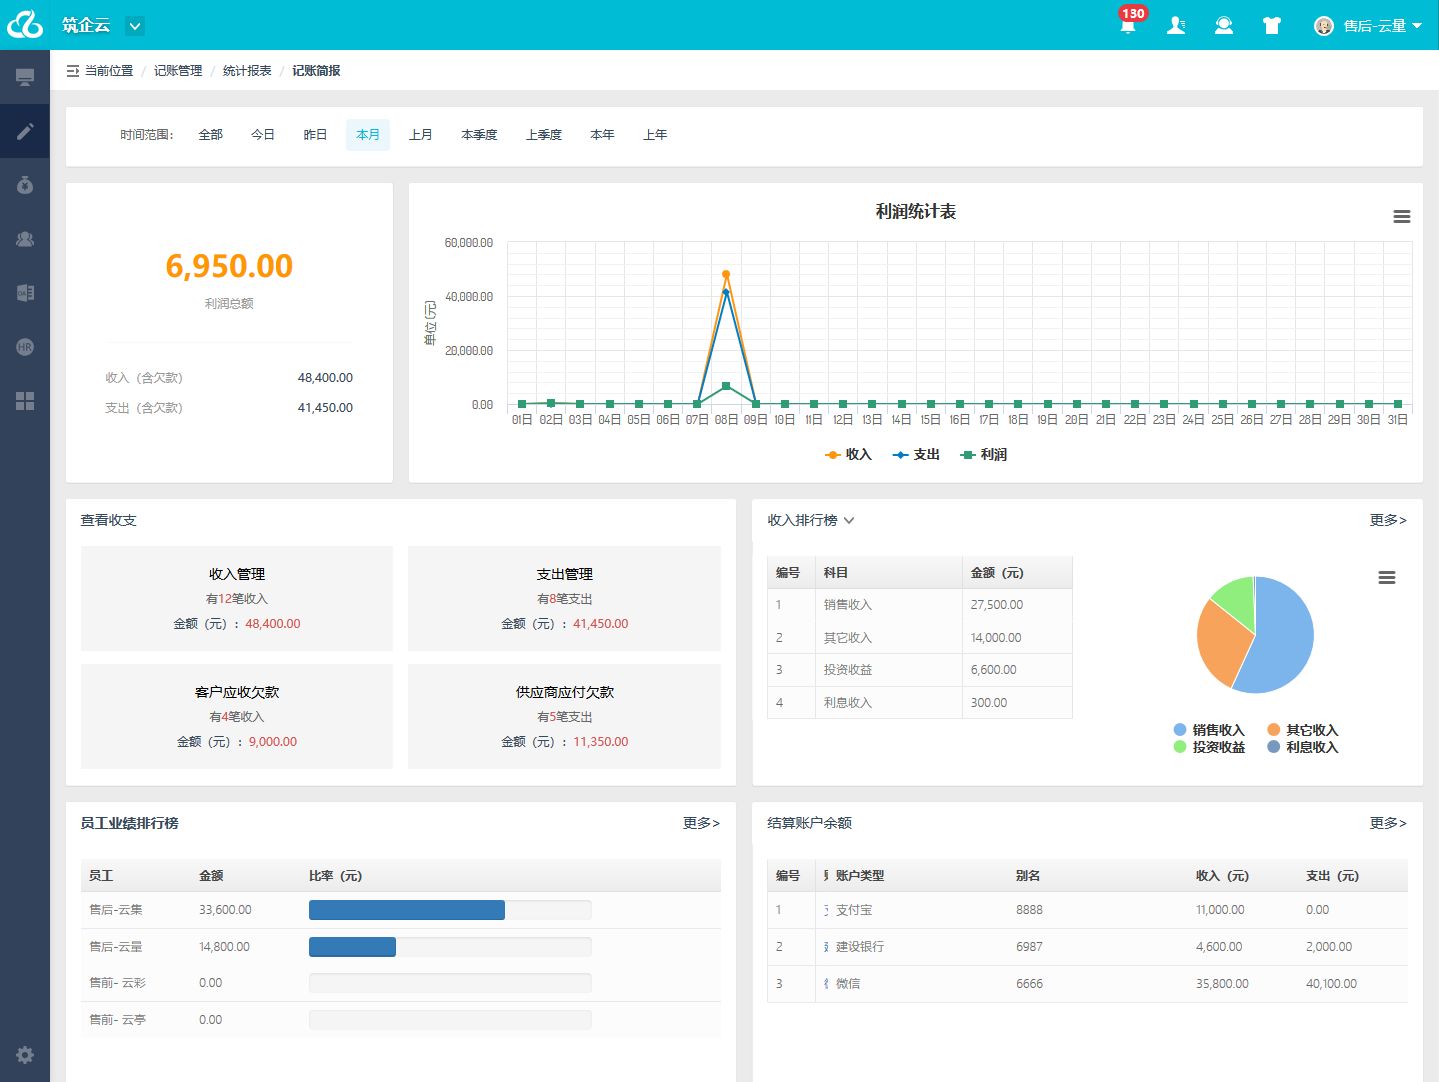The height and width of the screenshot is (1082, 1439).
Task: Open the money bag sidebar icon
Action: click(25, 185)
